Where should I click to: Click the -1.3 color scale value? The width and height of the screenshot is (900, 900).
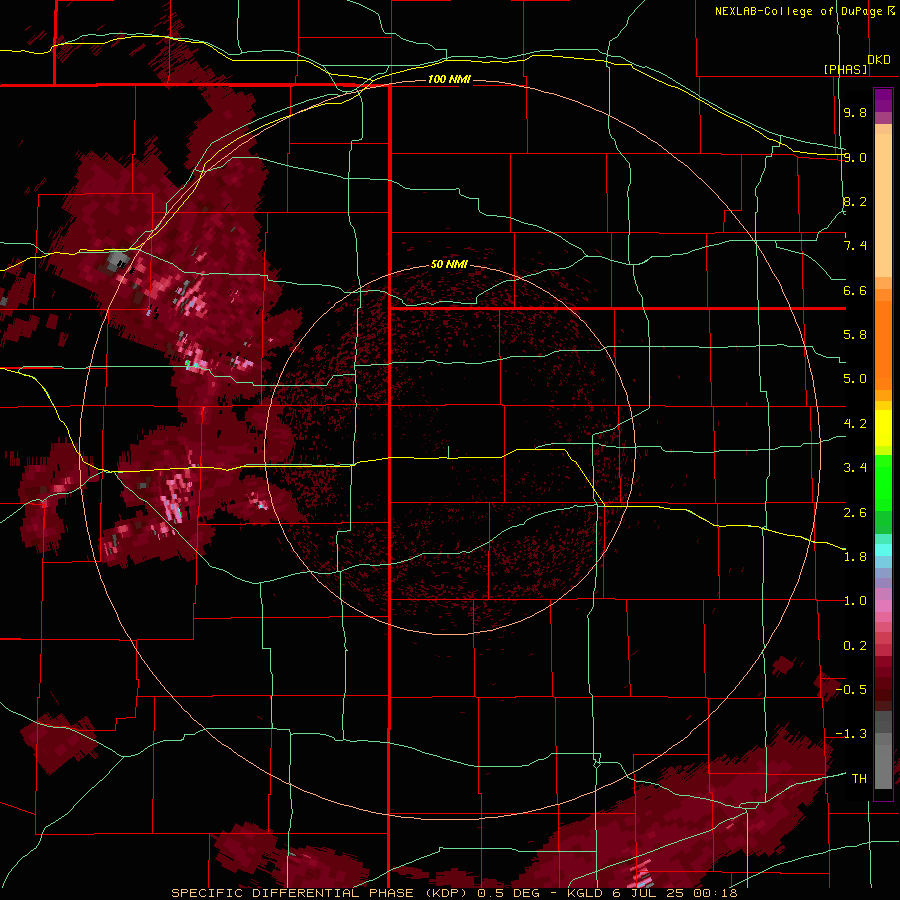(x=851, y=734)
